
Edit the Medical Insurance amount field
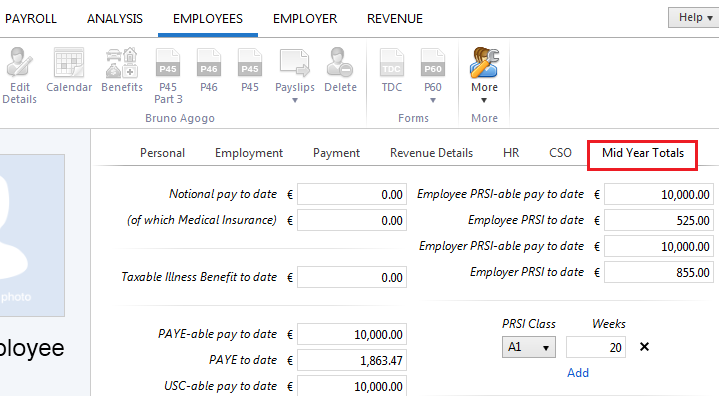click(x=352, y=220)
